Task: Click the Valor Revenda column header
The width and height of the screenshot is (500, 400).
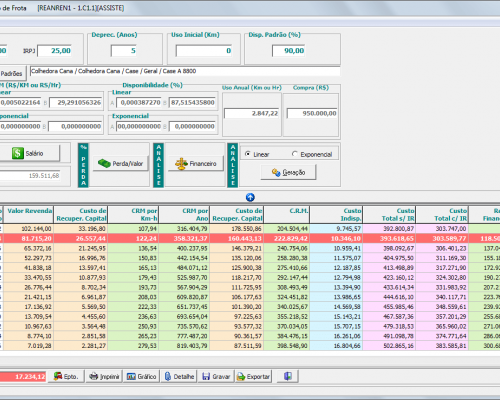Action: tap(29, 215)
